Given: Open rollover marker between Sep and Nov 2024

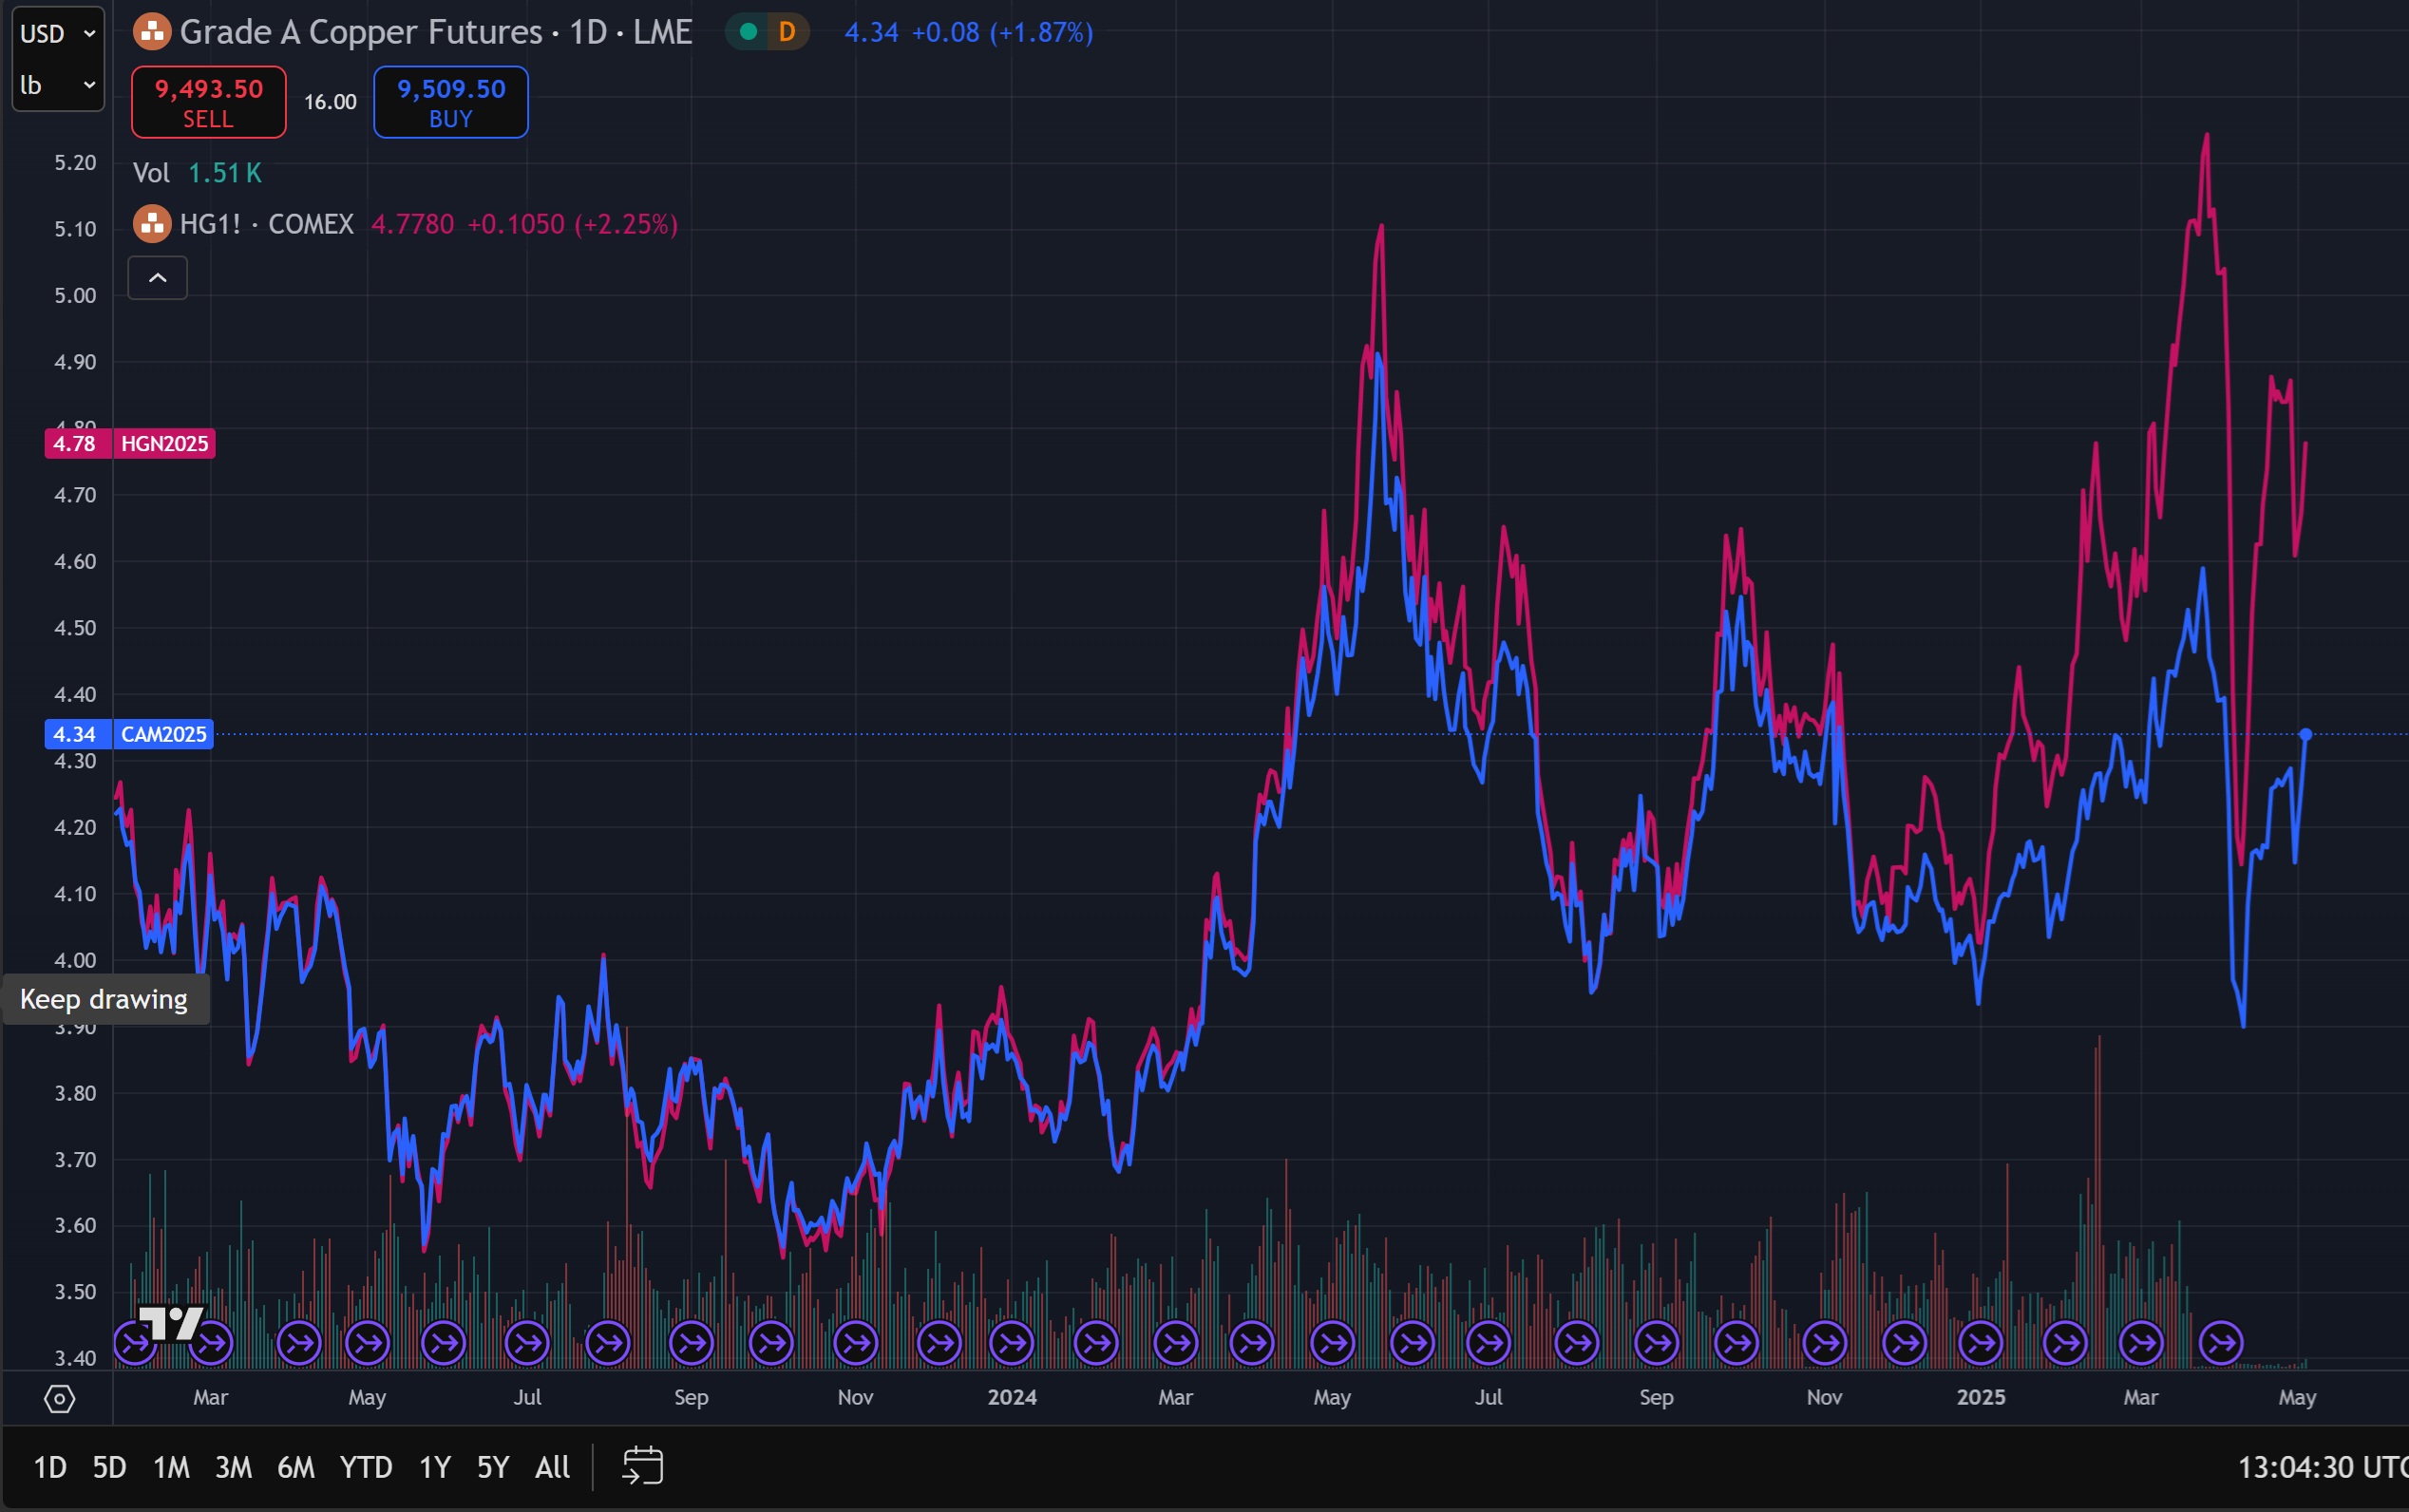Looking at the screenshot, I should (x=1736, y=1343).
